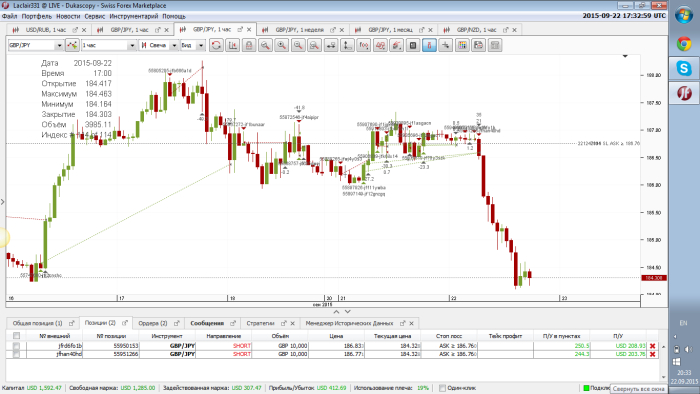700x394 pixels.
Task: Click the highlighted blue toolbar icon
Action: click(x=429, y=45)
